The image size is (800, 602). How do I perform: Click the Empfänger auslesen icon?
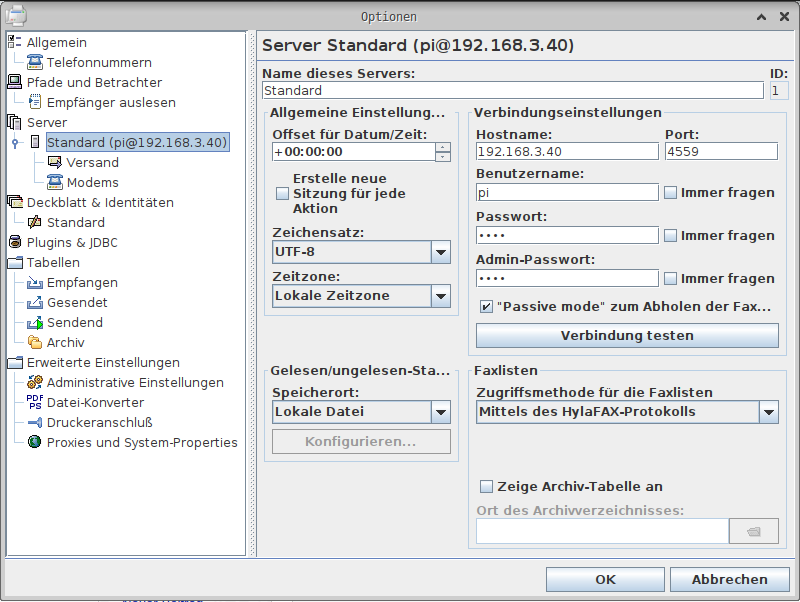click(35, 102)
